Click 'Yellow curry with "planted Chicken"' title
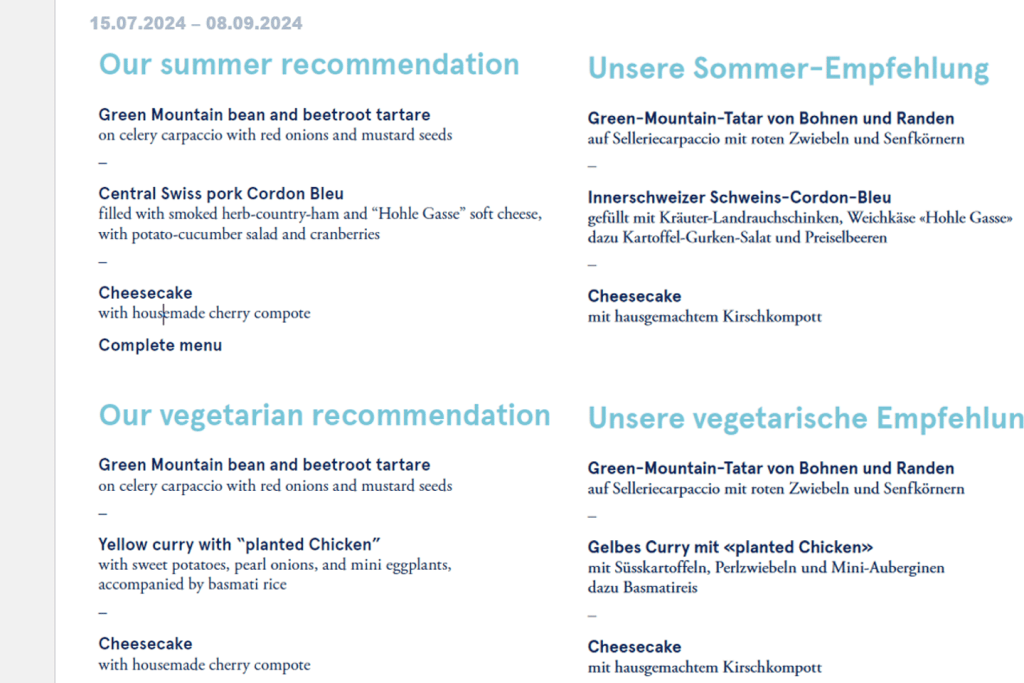The width and height of the screenshot is (1024, 683). click(240, 545)
